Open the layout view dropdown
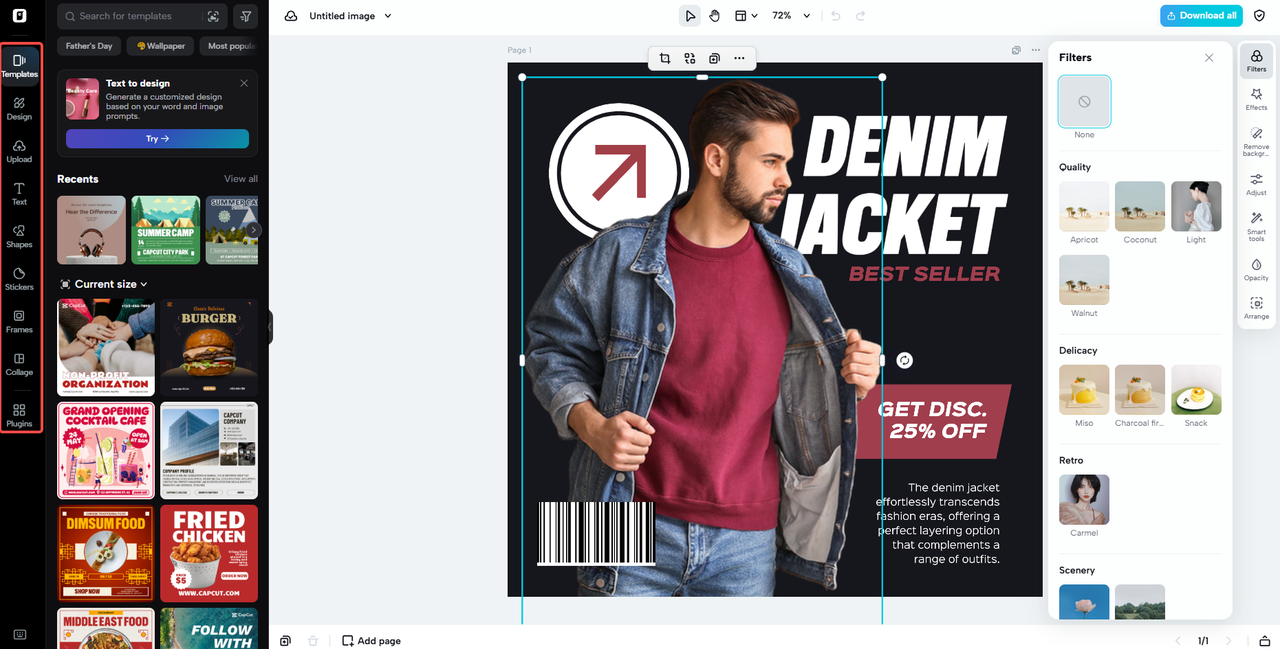Image resolution: width=1280 pixels, height=649 pixels. 746,16
